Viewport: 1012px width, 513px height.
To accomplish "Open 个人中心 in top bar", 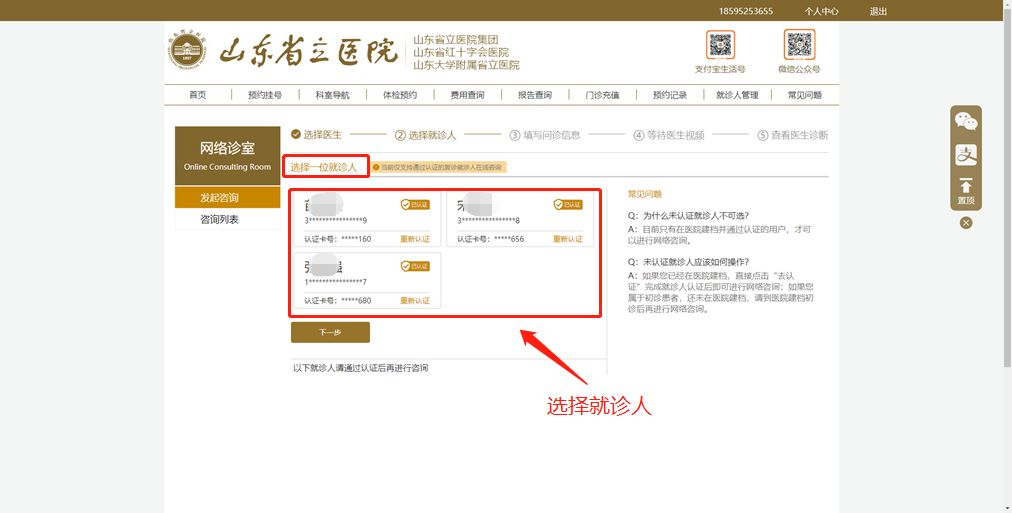I will coord(821,11).
